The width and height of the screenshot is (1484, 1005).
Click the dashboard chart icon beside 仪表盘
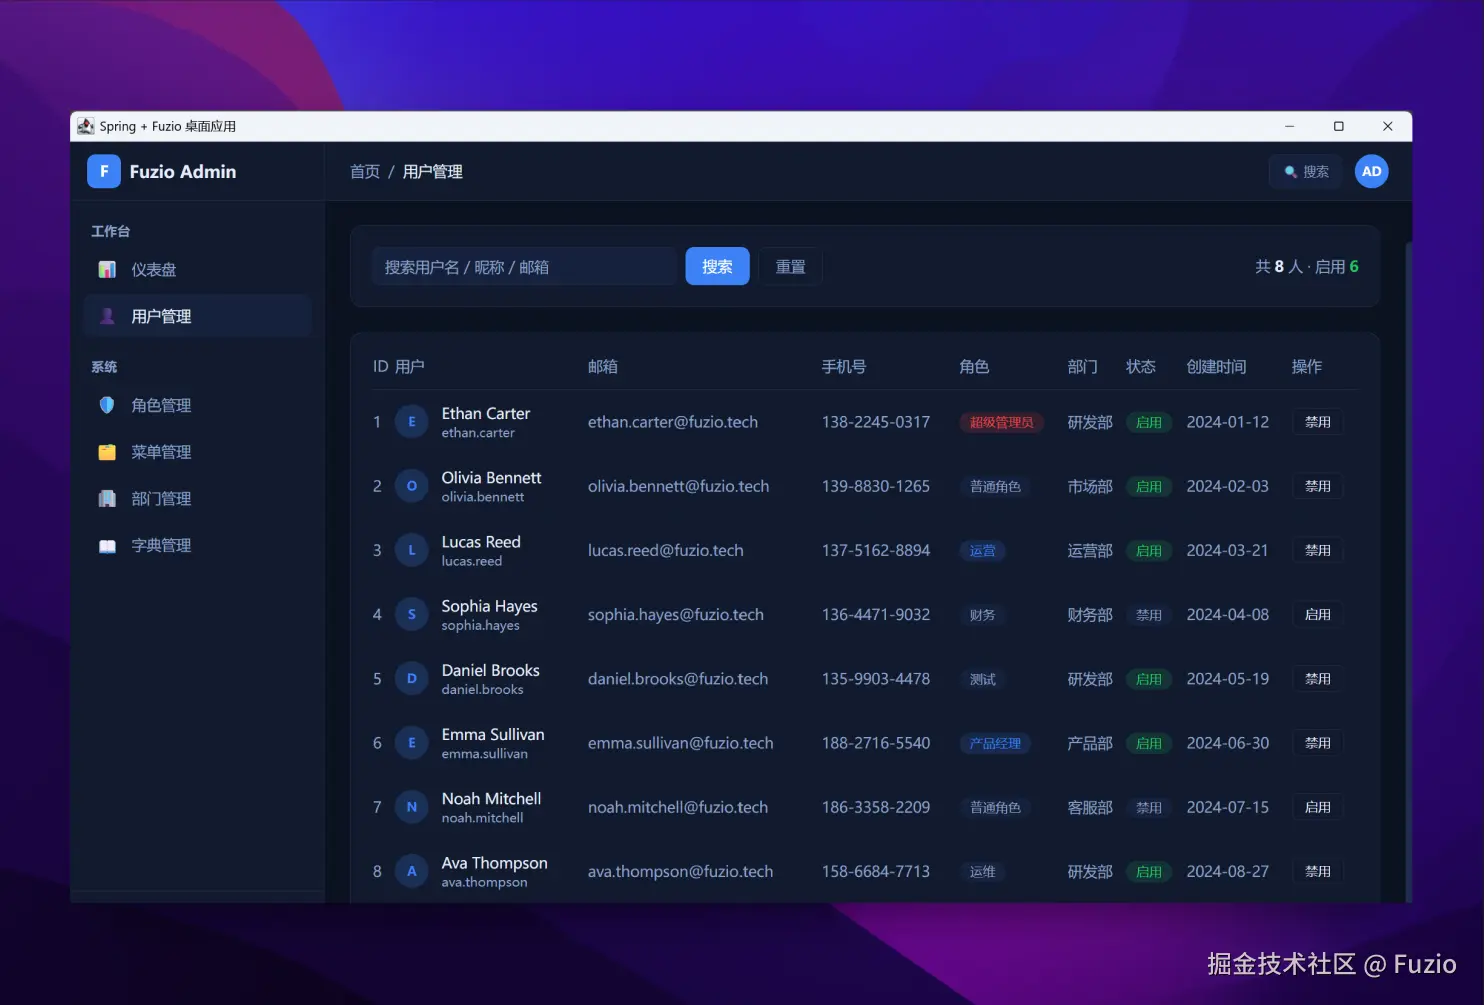(107, 269)
